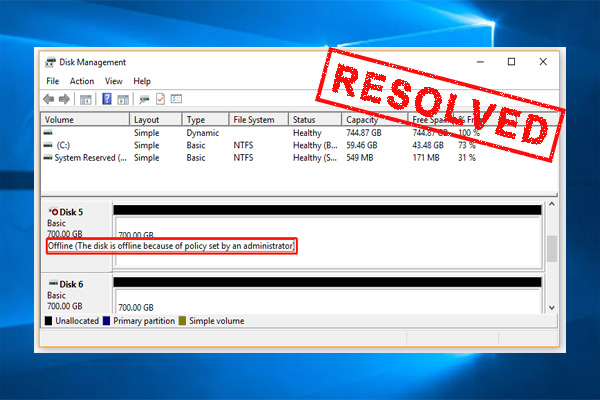This screenshot has height=400, width=600.
Task: Click the scroll down arrow in disk pane
Action: [552, 307]
